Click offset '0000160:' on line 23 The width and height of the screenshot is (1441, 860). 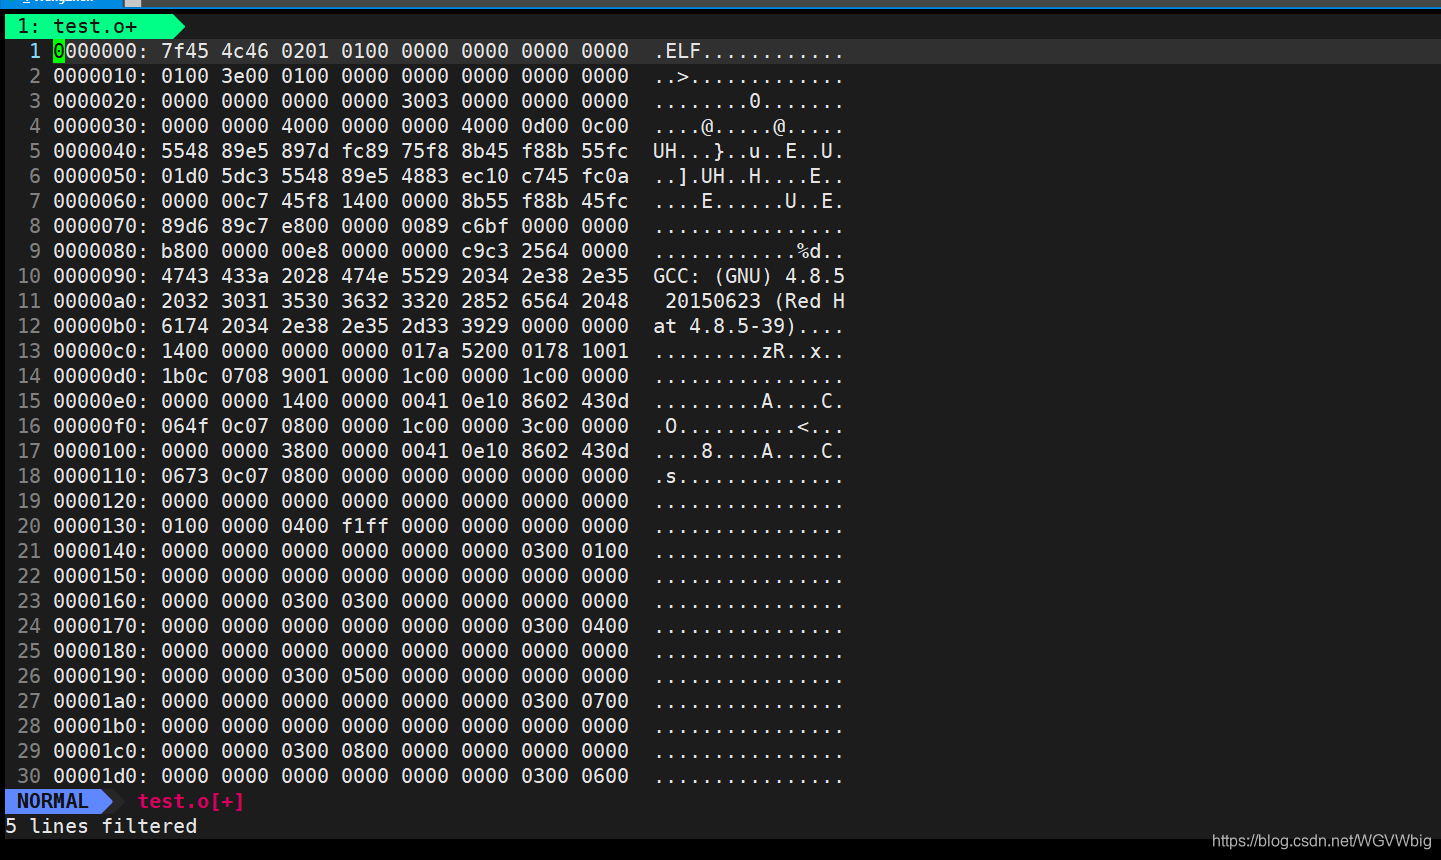pos(101,601)
